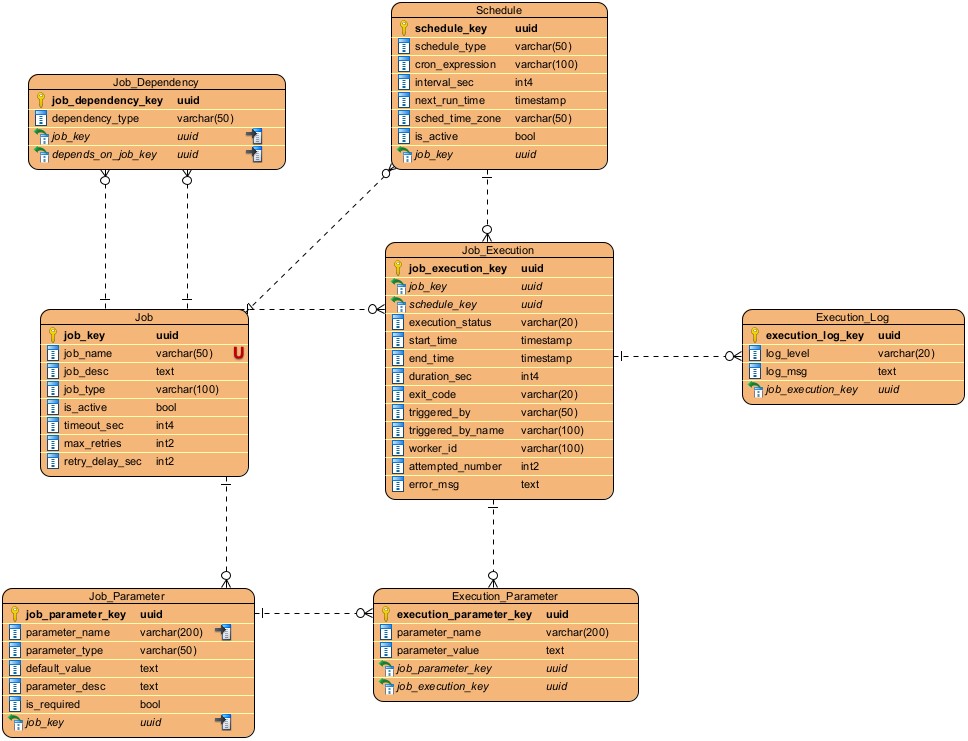968x741 pixels.
Task: Click the execution_status column name
Action: click(450, 323)
